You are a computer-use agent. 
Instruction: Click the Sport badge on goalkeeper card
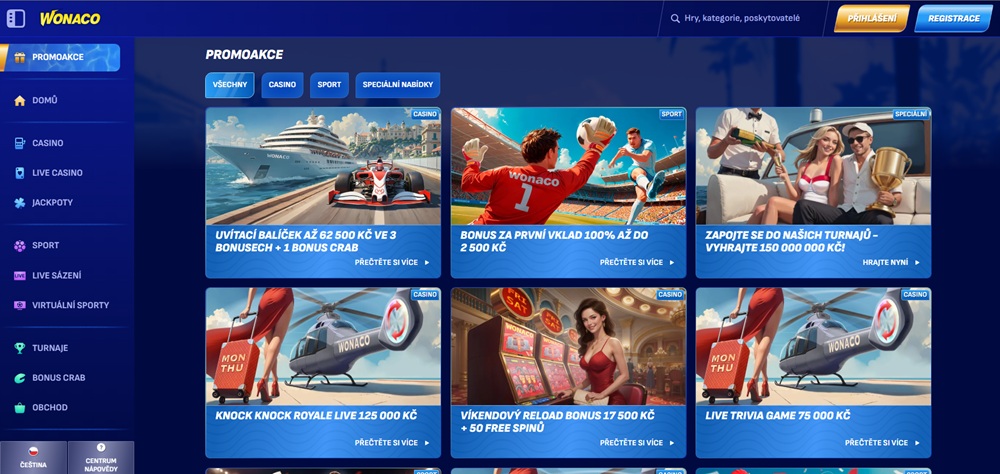(672, 114)
